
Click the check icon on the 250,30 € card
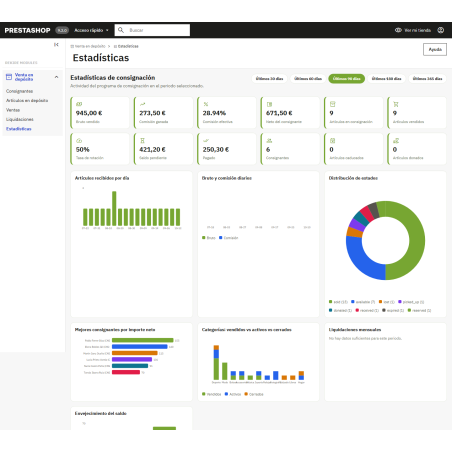point(206,141)
